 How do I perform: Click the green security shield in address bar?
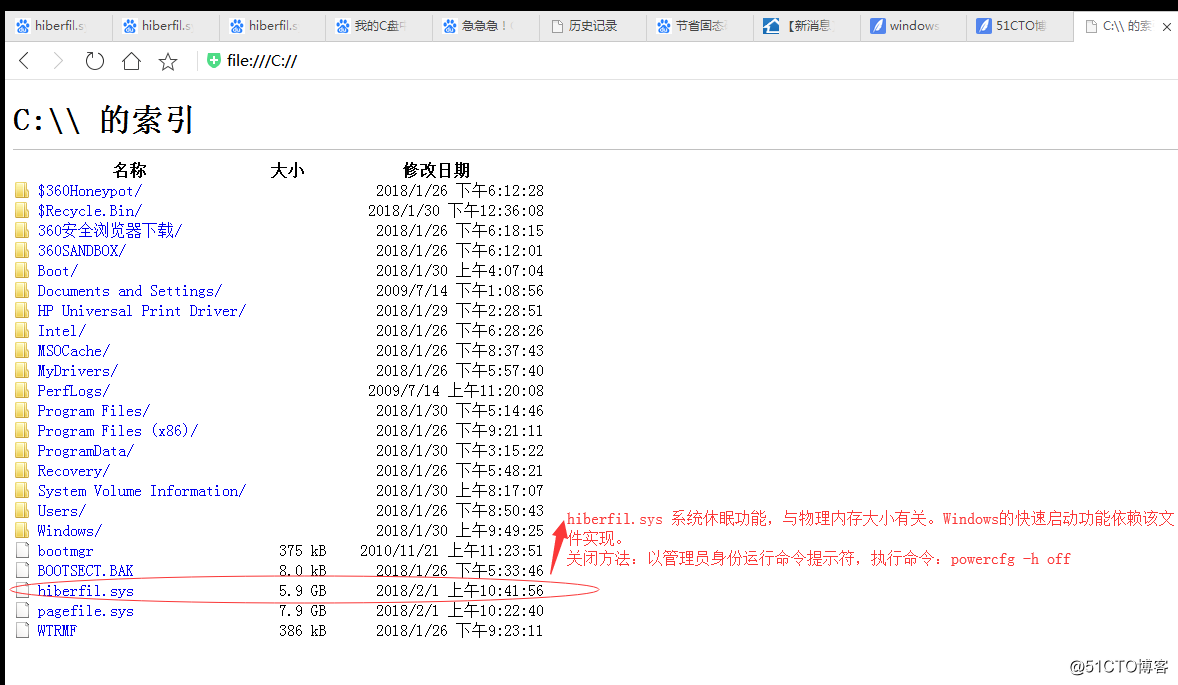[213, 61]
